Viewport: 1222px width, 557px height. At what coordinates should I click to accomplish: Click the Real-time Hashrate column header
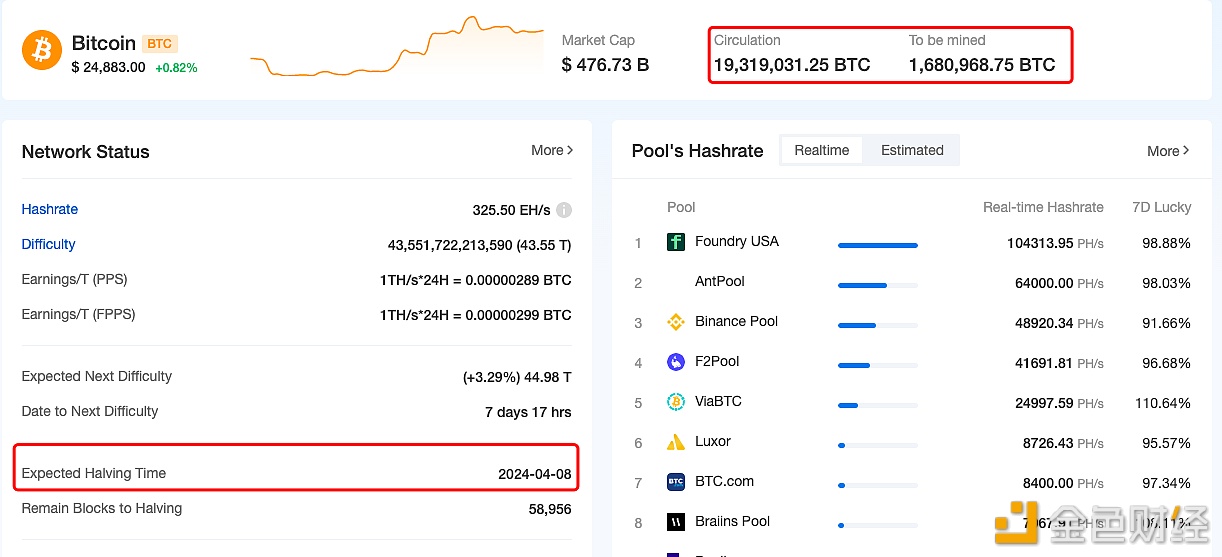click(x=1043, y=207)
